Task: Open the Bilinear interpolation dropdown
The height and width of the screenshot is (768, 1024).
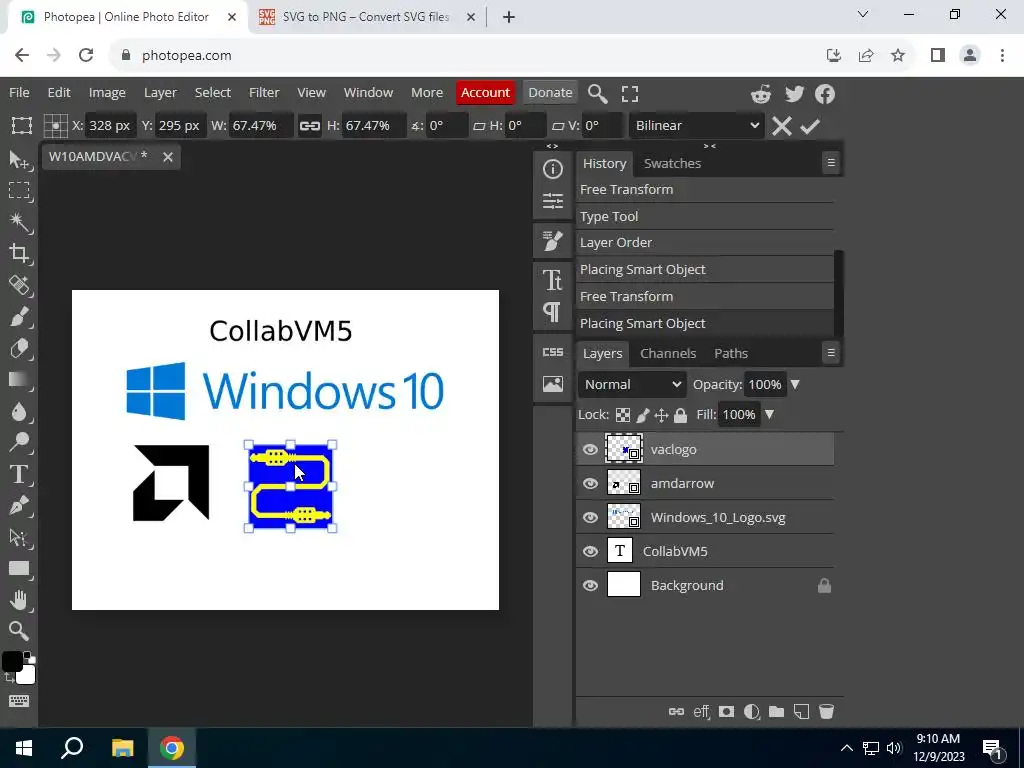Action: pos(697,125)
